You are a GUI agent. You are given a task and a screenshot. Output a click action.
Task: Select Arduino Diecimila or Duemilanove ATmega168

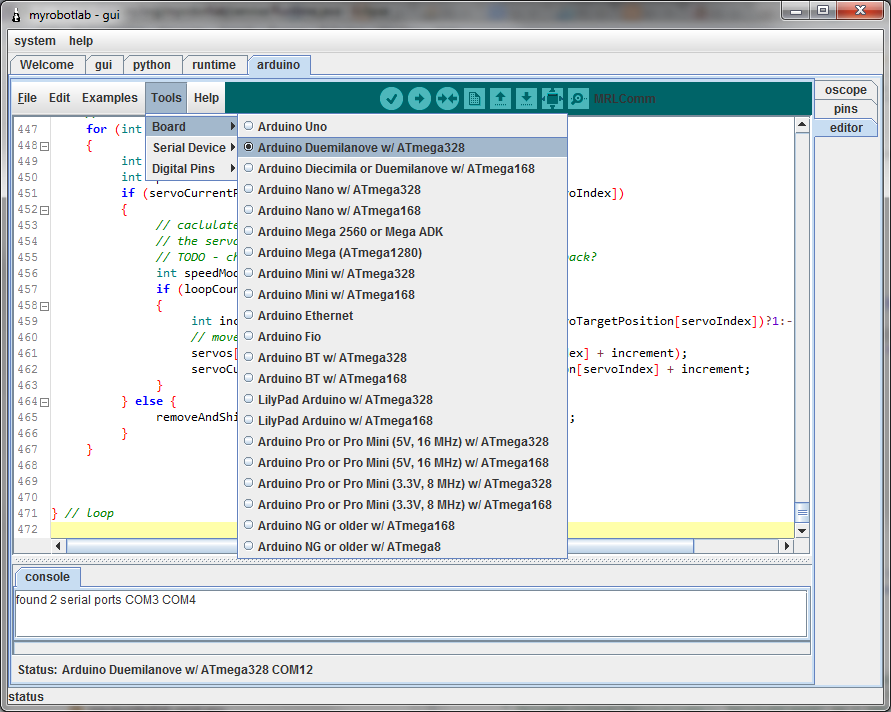pos(402,169)
